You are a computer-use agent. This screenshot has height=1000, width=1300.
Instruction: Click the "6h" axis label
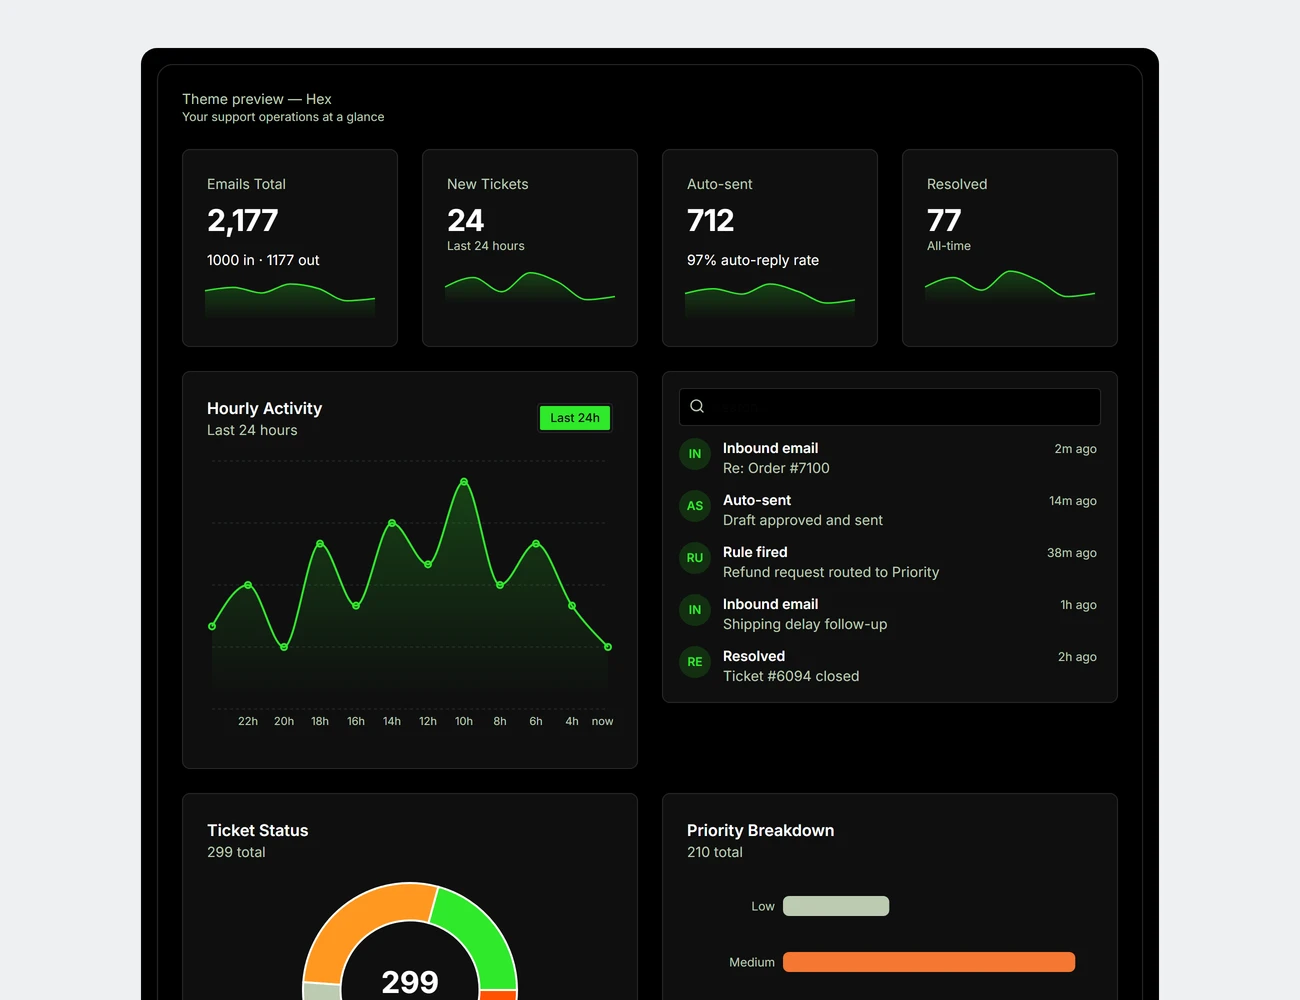click(x=536, y=721)
